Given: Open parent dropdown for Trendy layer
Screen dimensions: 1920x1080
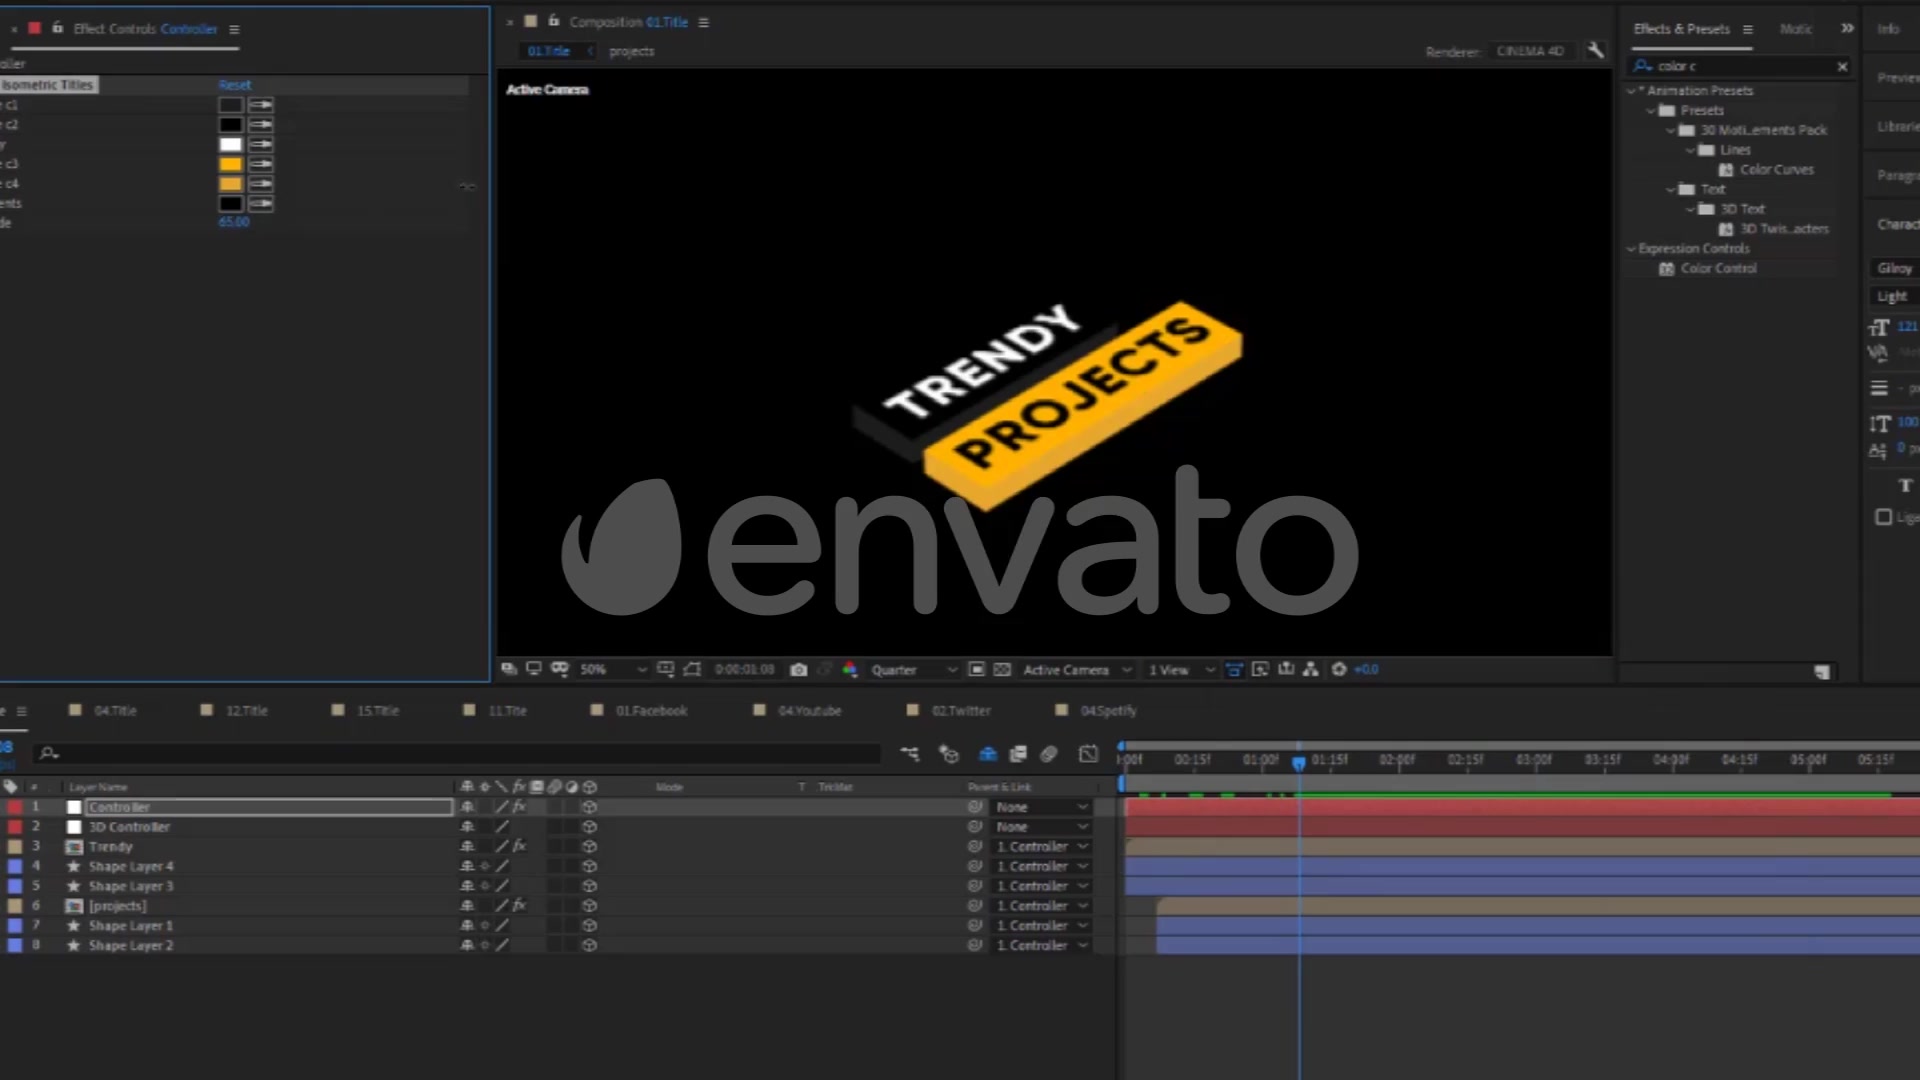Looking at the screenshot, I should 1041,847.
